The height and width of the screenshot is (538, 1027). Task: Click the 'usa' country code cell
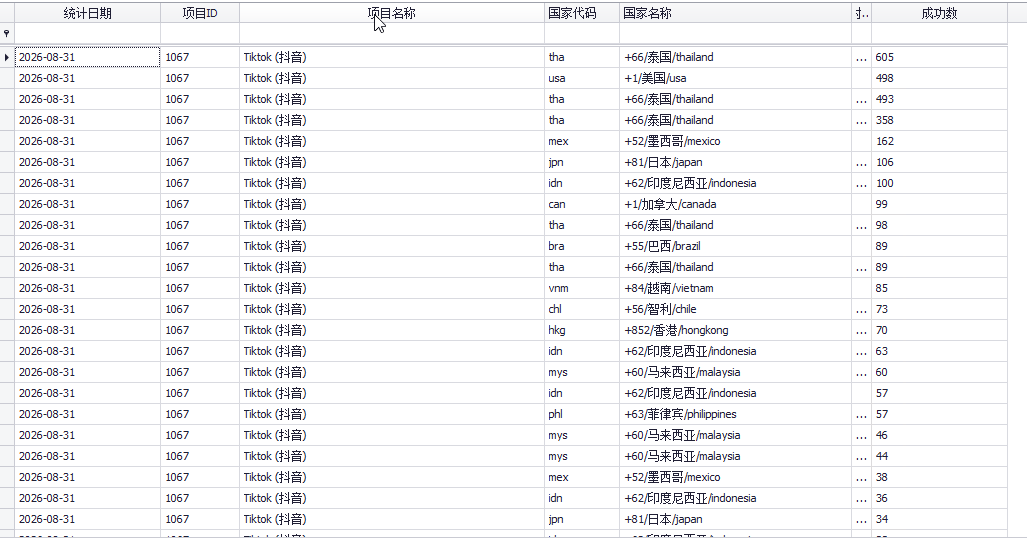pos(582,78)
